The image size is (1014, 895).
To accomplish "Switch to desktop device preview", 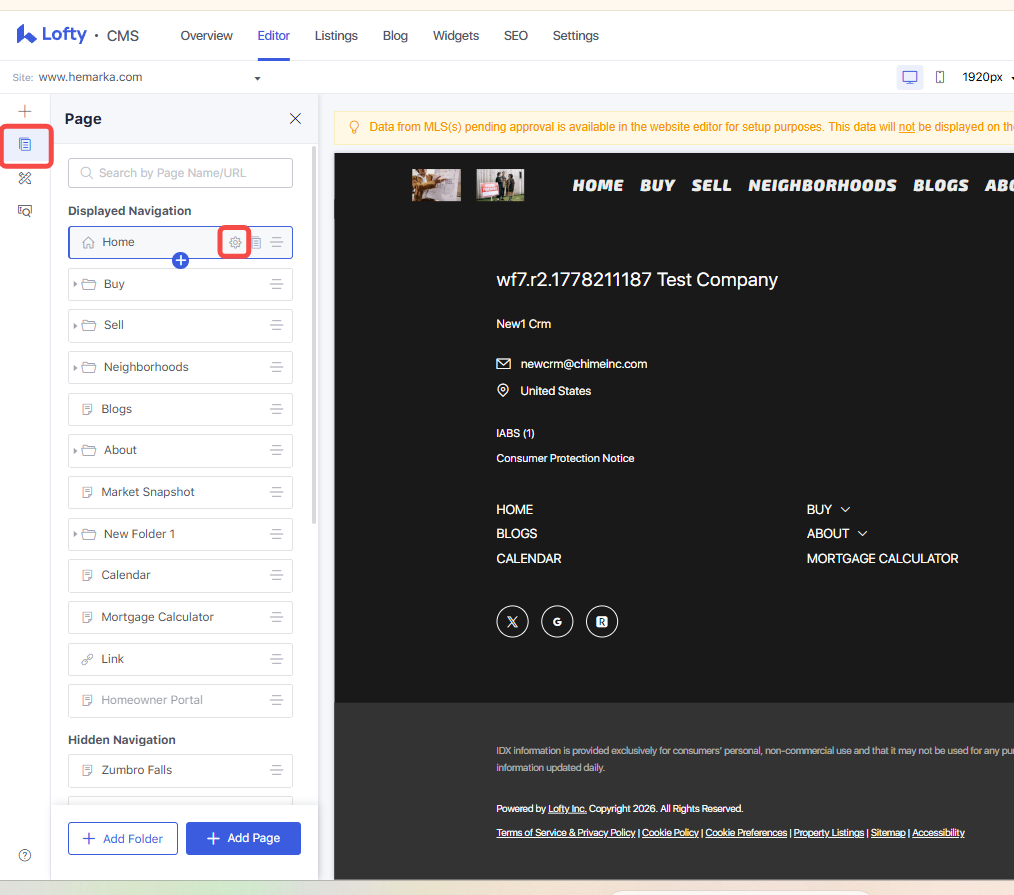I will pos(909,77).
